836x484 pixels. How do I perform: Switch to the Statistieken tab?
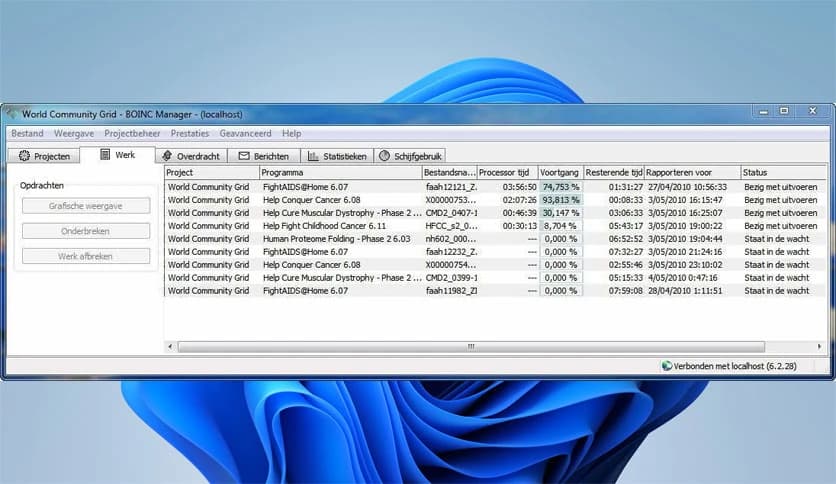(x=337, y=156)
